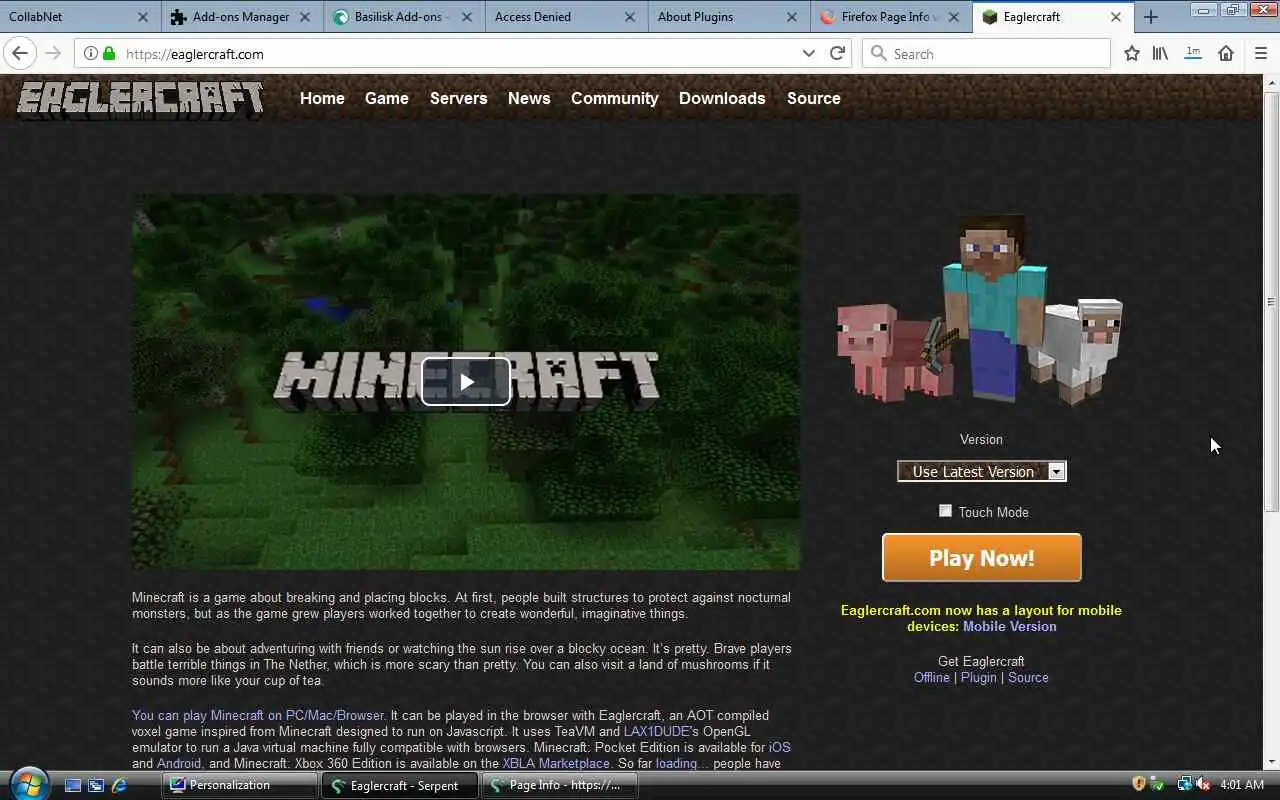Open the Windows Start orb

27,783
